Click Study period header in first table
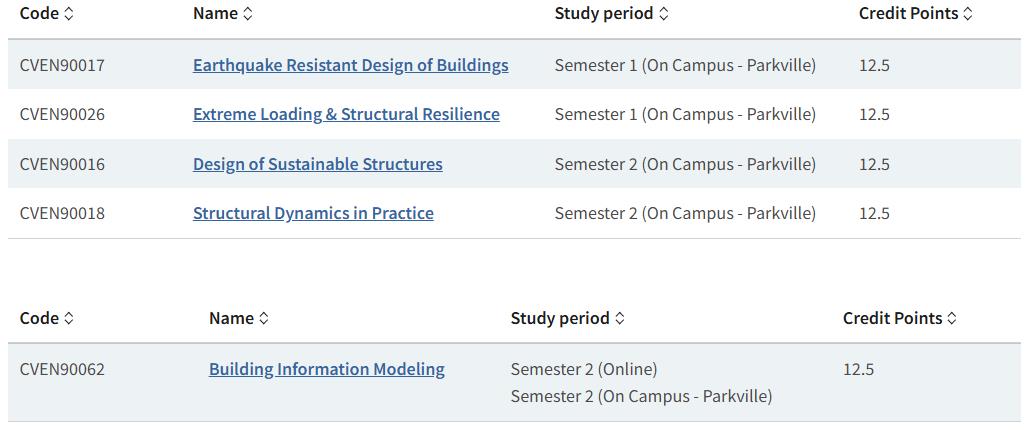The image size is (1031, 430). click(x=604, y=14)
